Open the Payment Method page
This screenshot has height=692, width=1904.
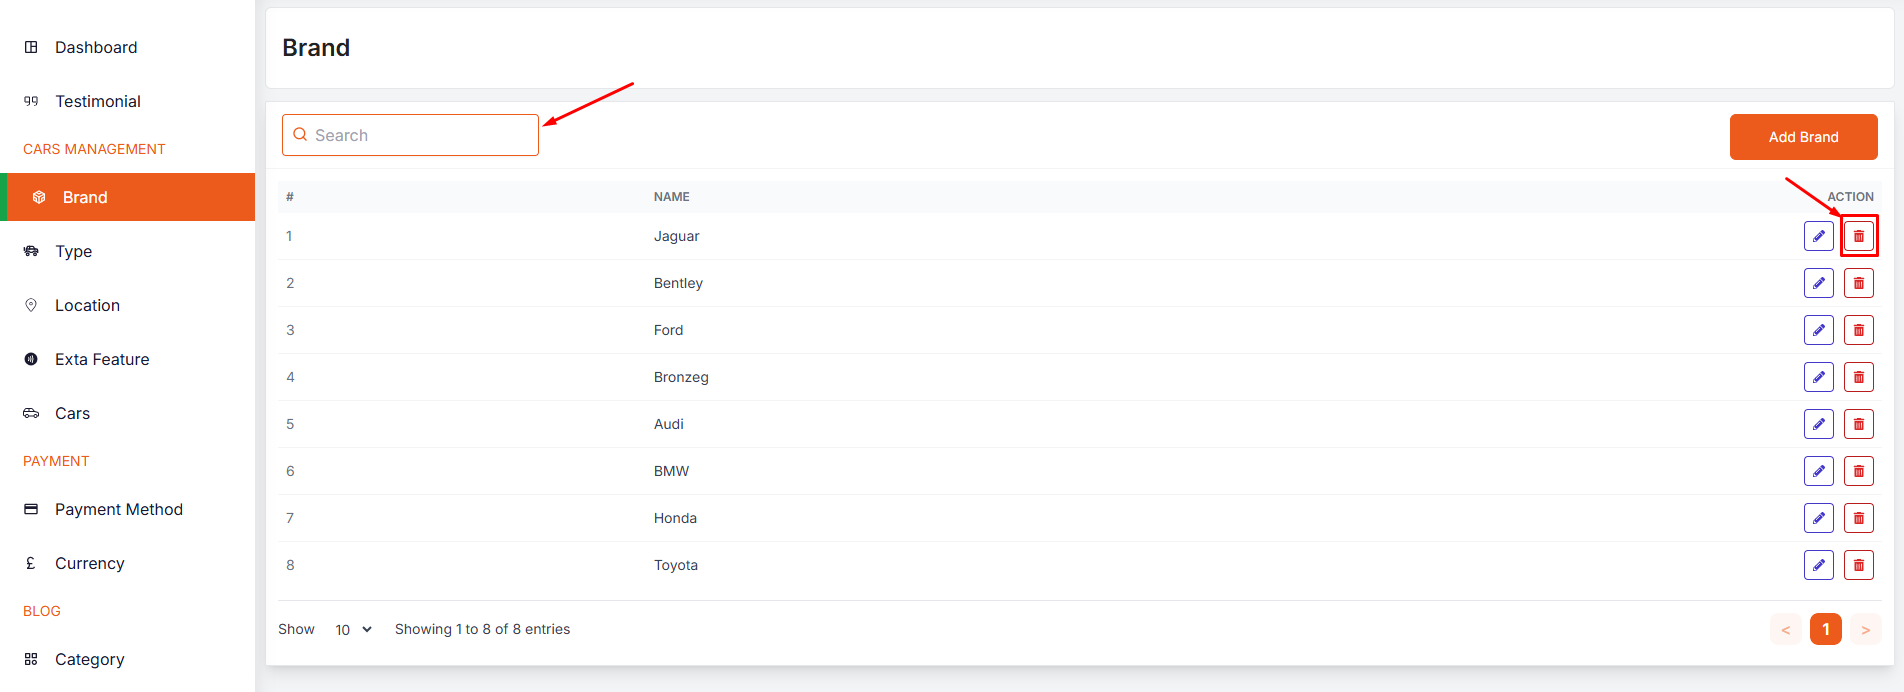pyautogui.click(x=119, y=509)
